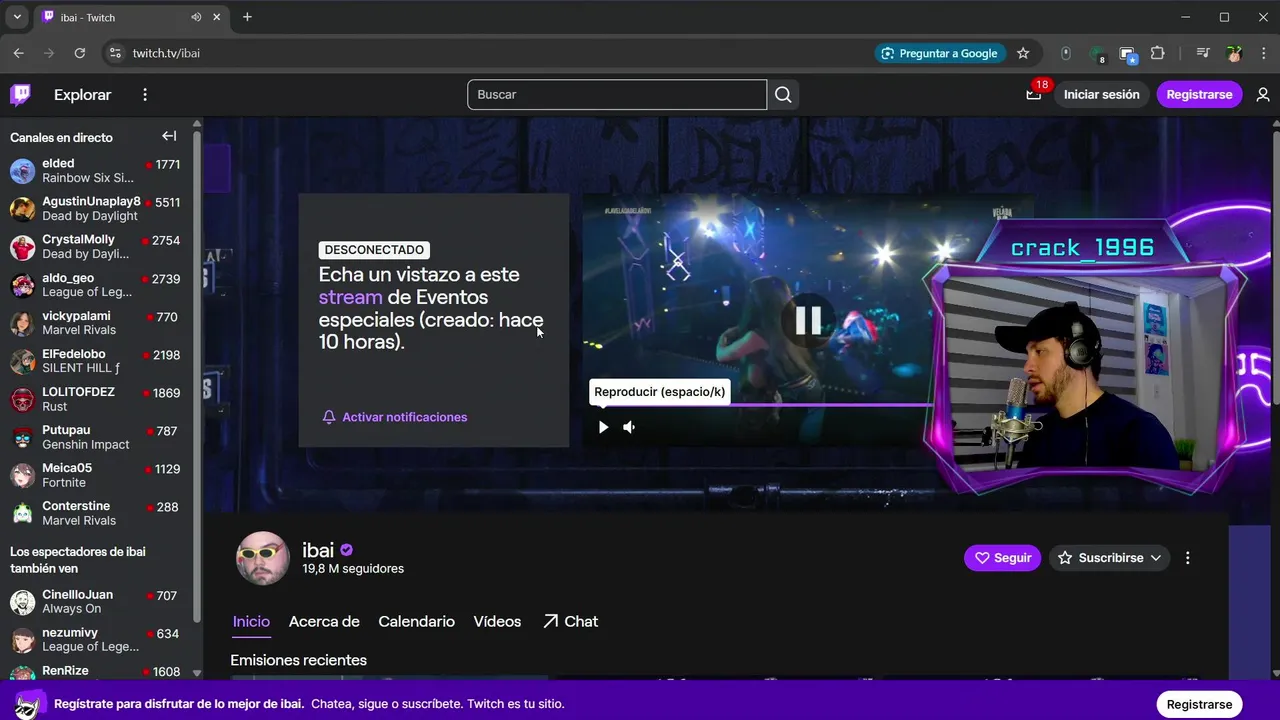Open Conterstine Marvel Rivals channel
1280x720 pixels.
tap(97, 513)
